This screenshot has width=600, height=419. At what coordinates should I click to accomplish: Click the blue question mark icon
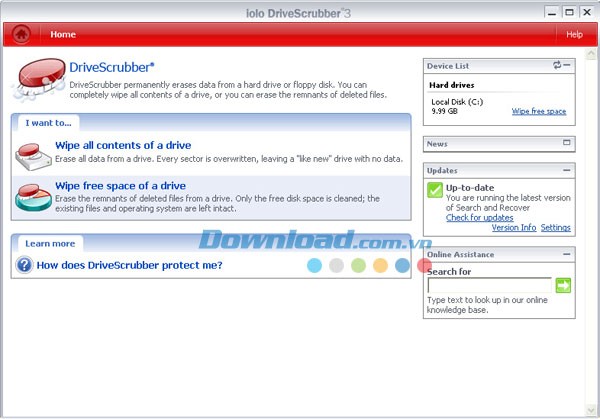pos(24,265)
